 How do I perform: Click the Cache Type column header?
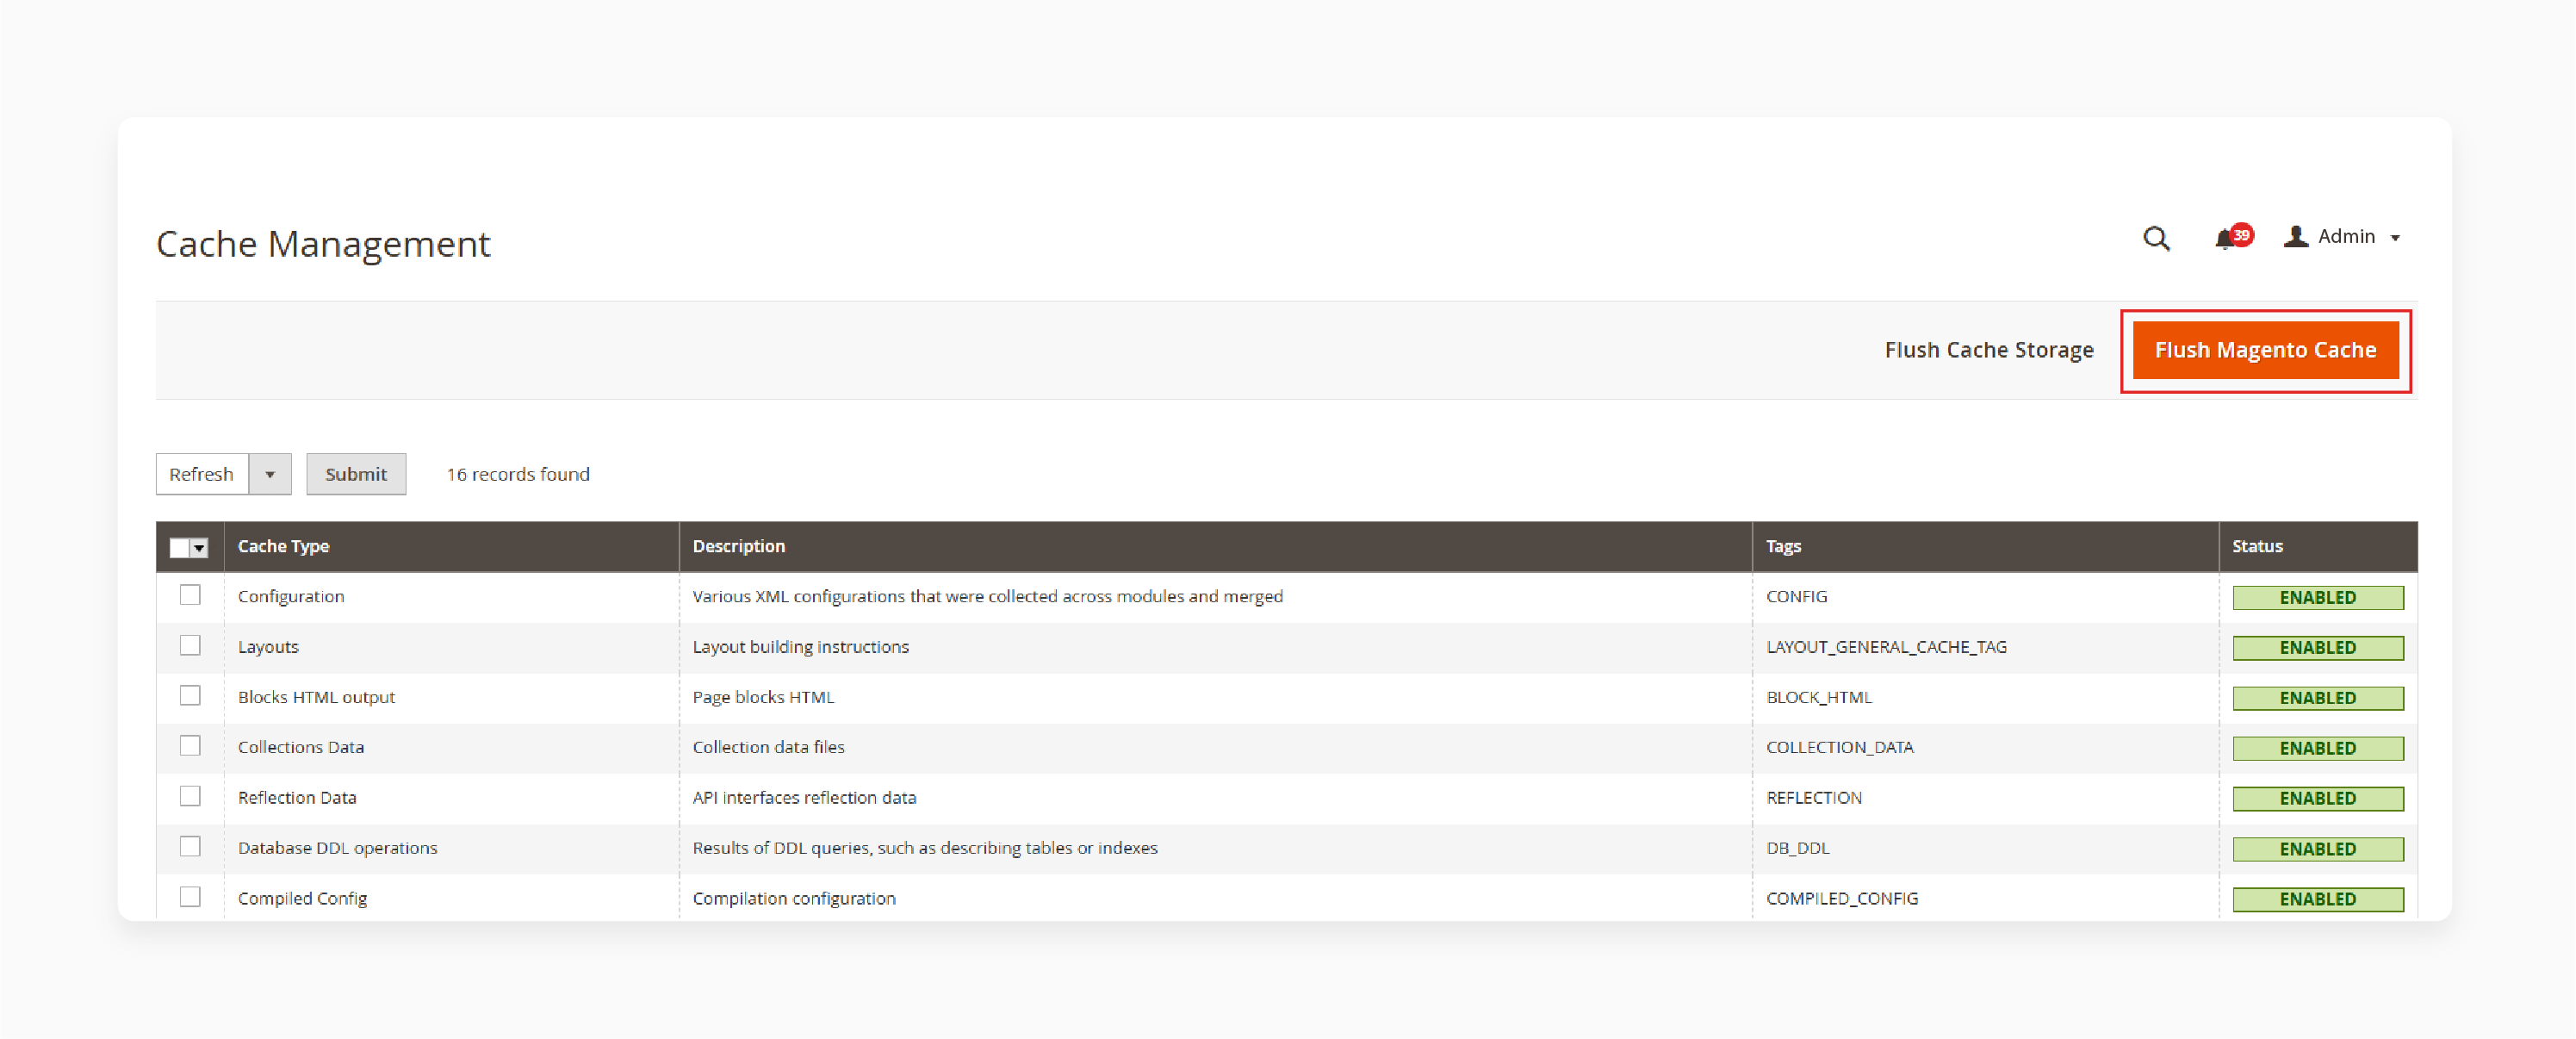pos(451,546)
